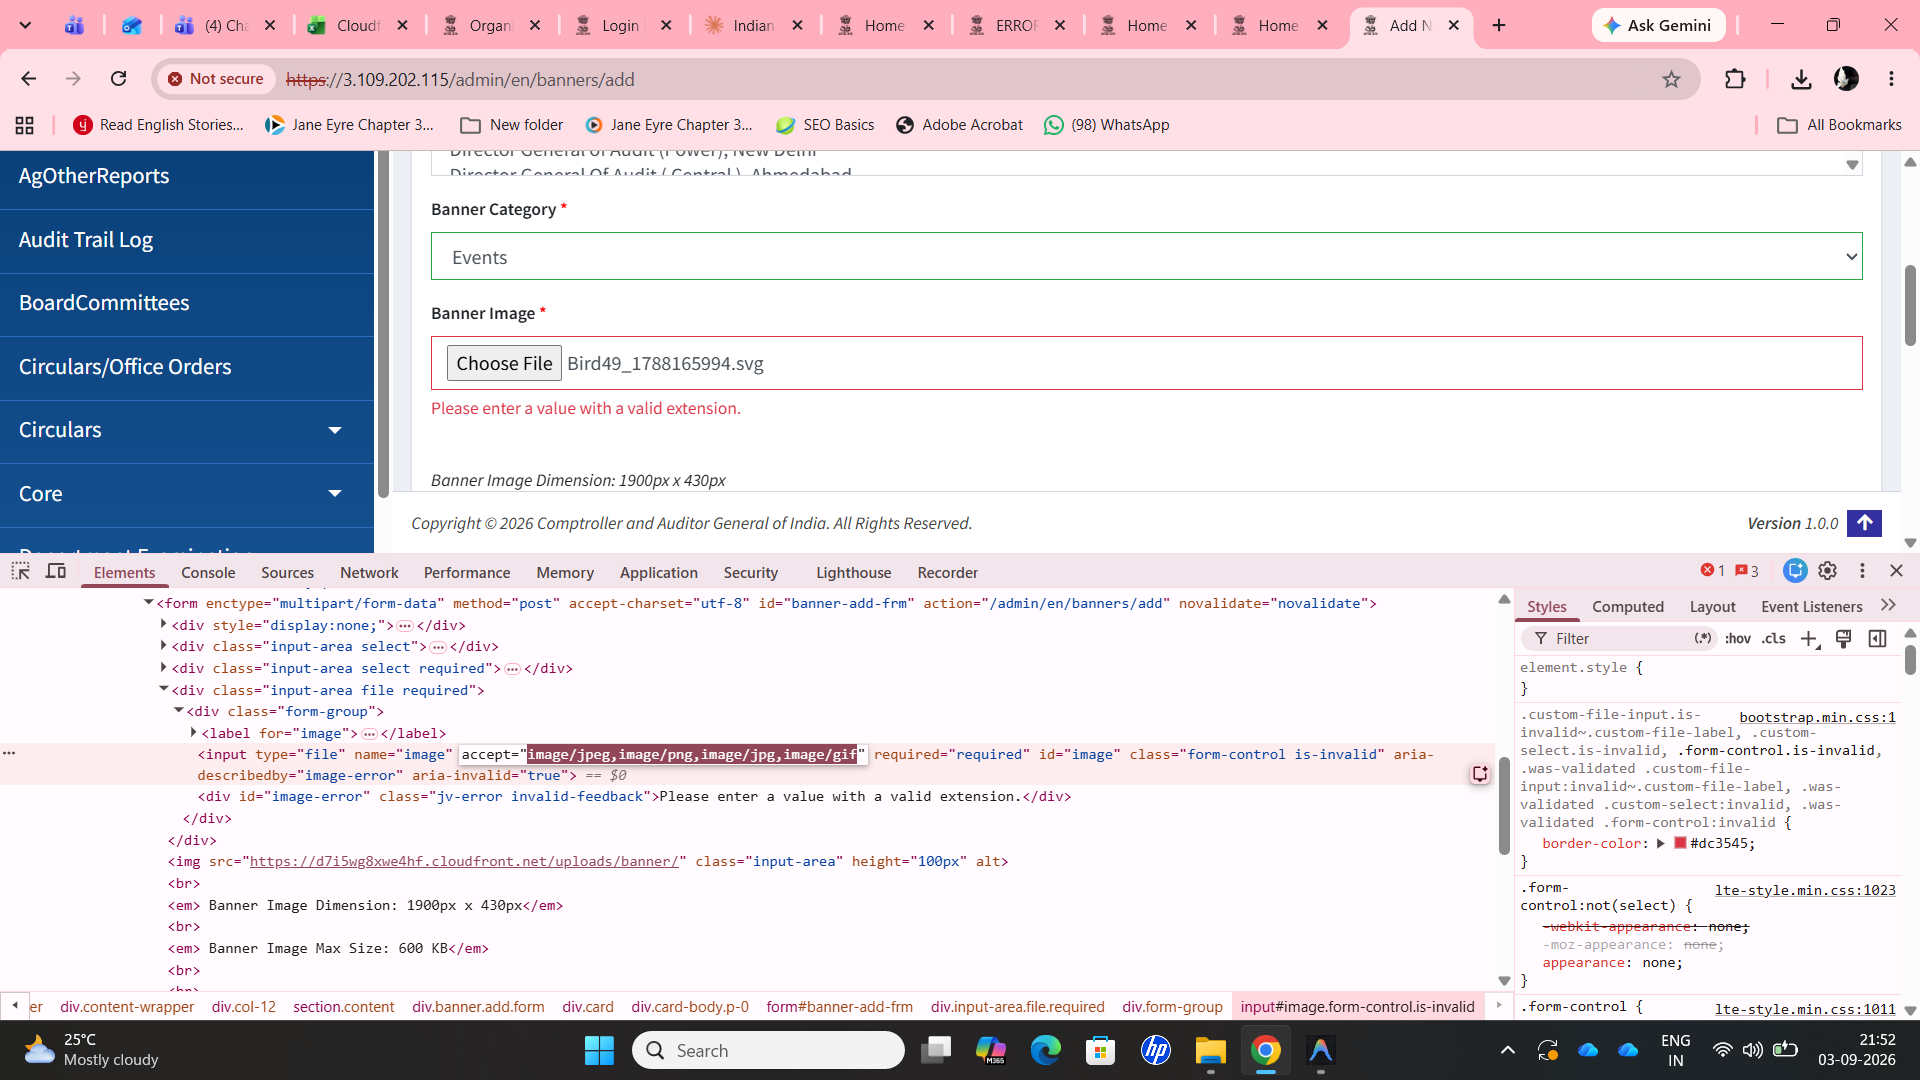Open the Computed styles tab
Screen dimensions: 1920x1080
click(1627, 607)
